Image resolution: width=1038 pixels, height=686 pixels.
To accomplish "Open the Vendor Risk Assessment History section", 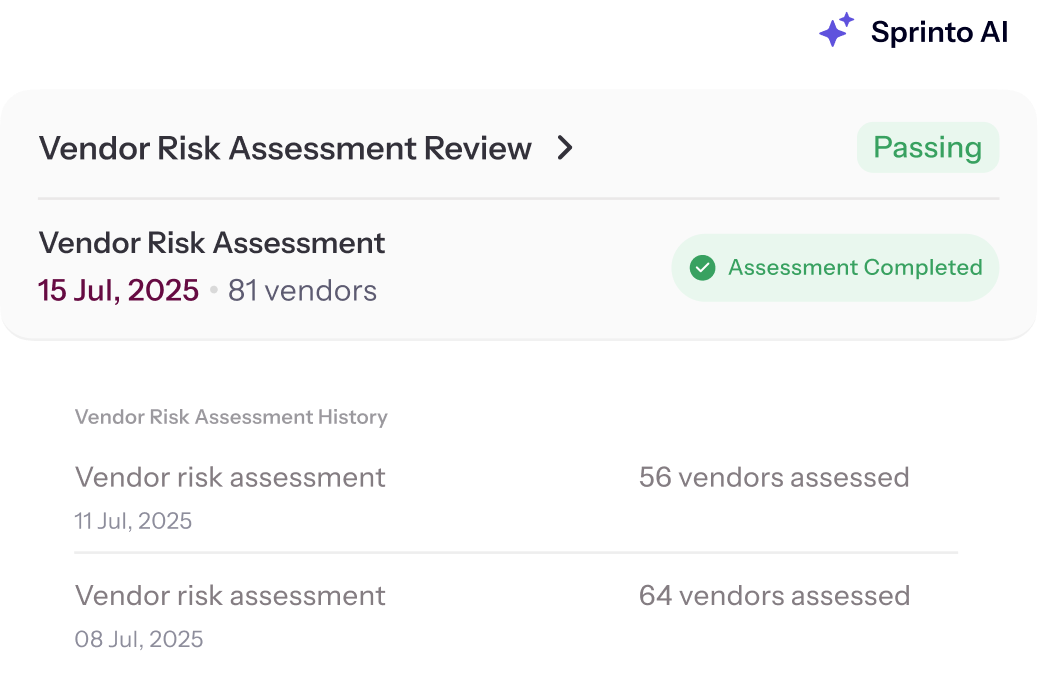I will 231,417.
